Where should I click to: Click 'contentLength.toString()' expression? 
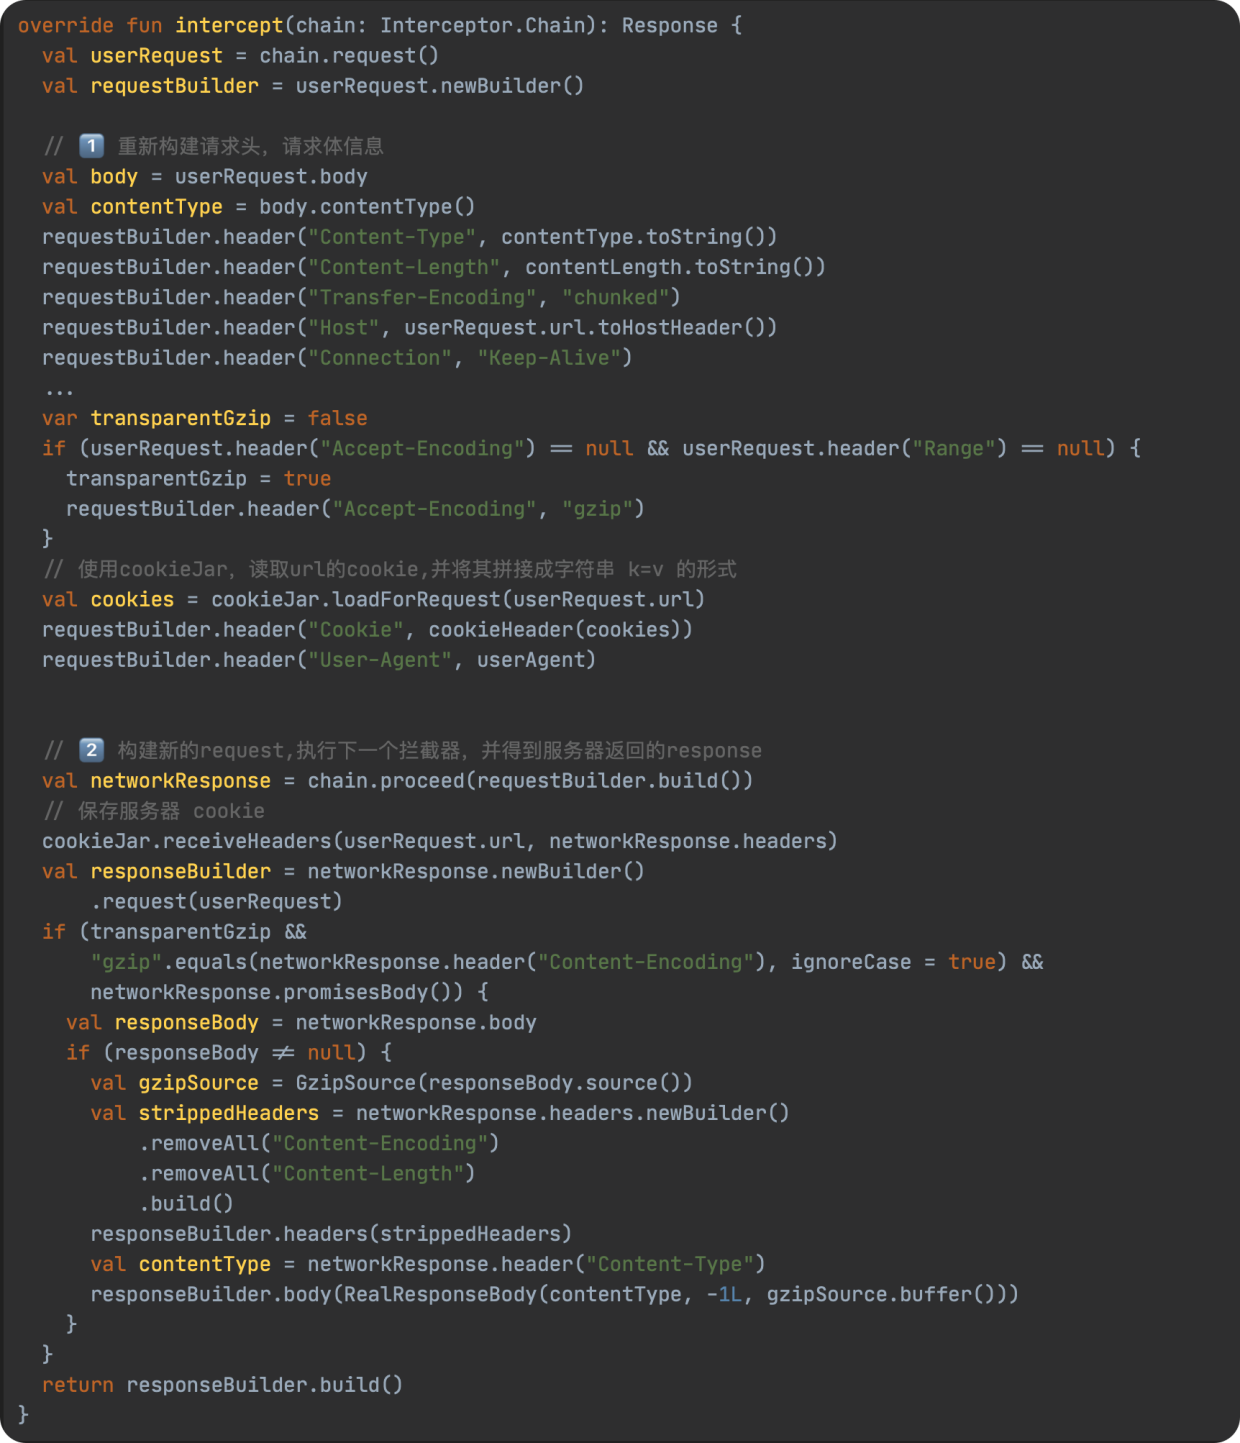click(675, 267)
